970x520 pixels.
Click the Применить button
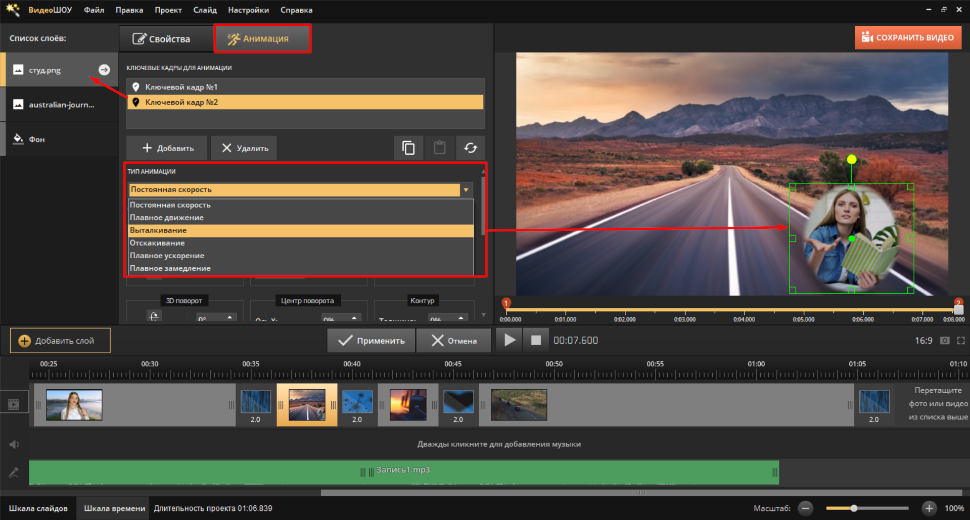[x=371, y=341]
